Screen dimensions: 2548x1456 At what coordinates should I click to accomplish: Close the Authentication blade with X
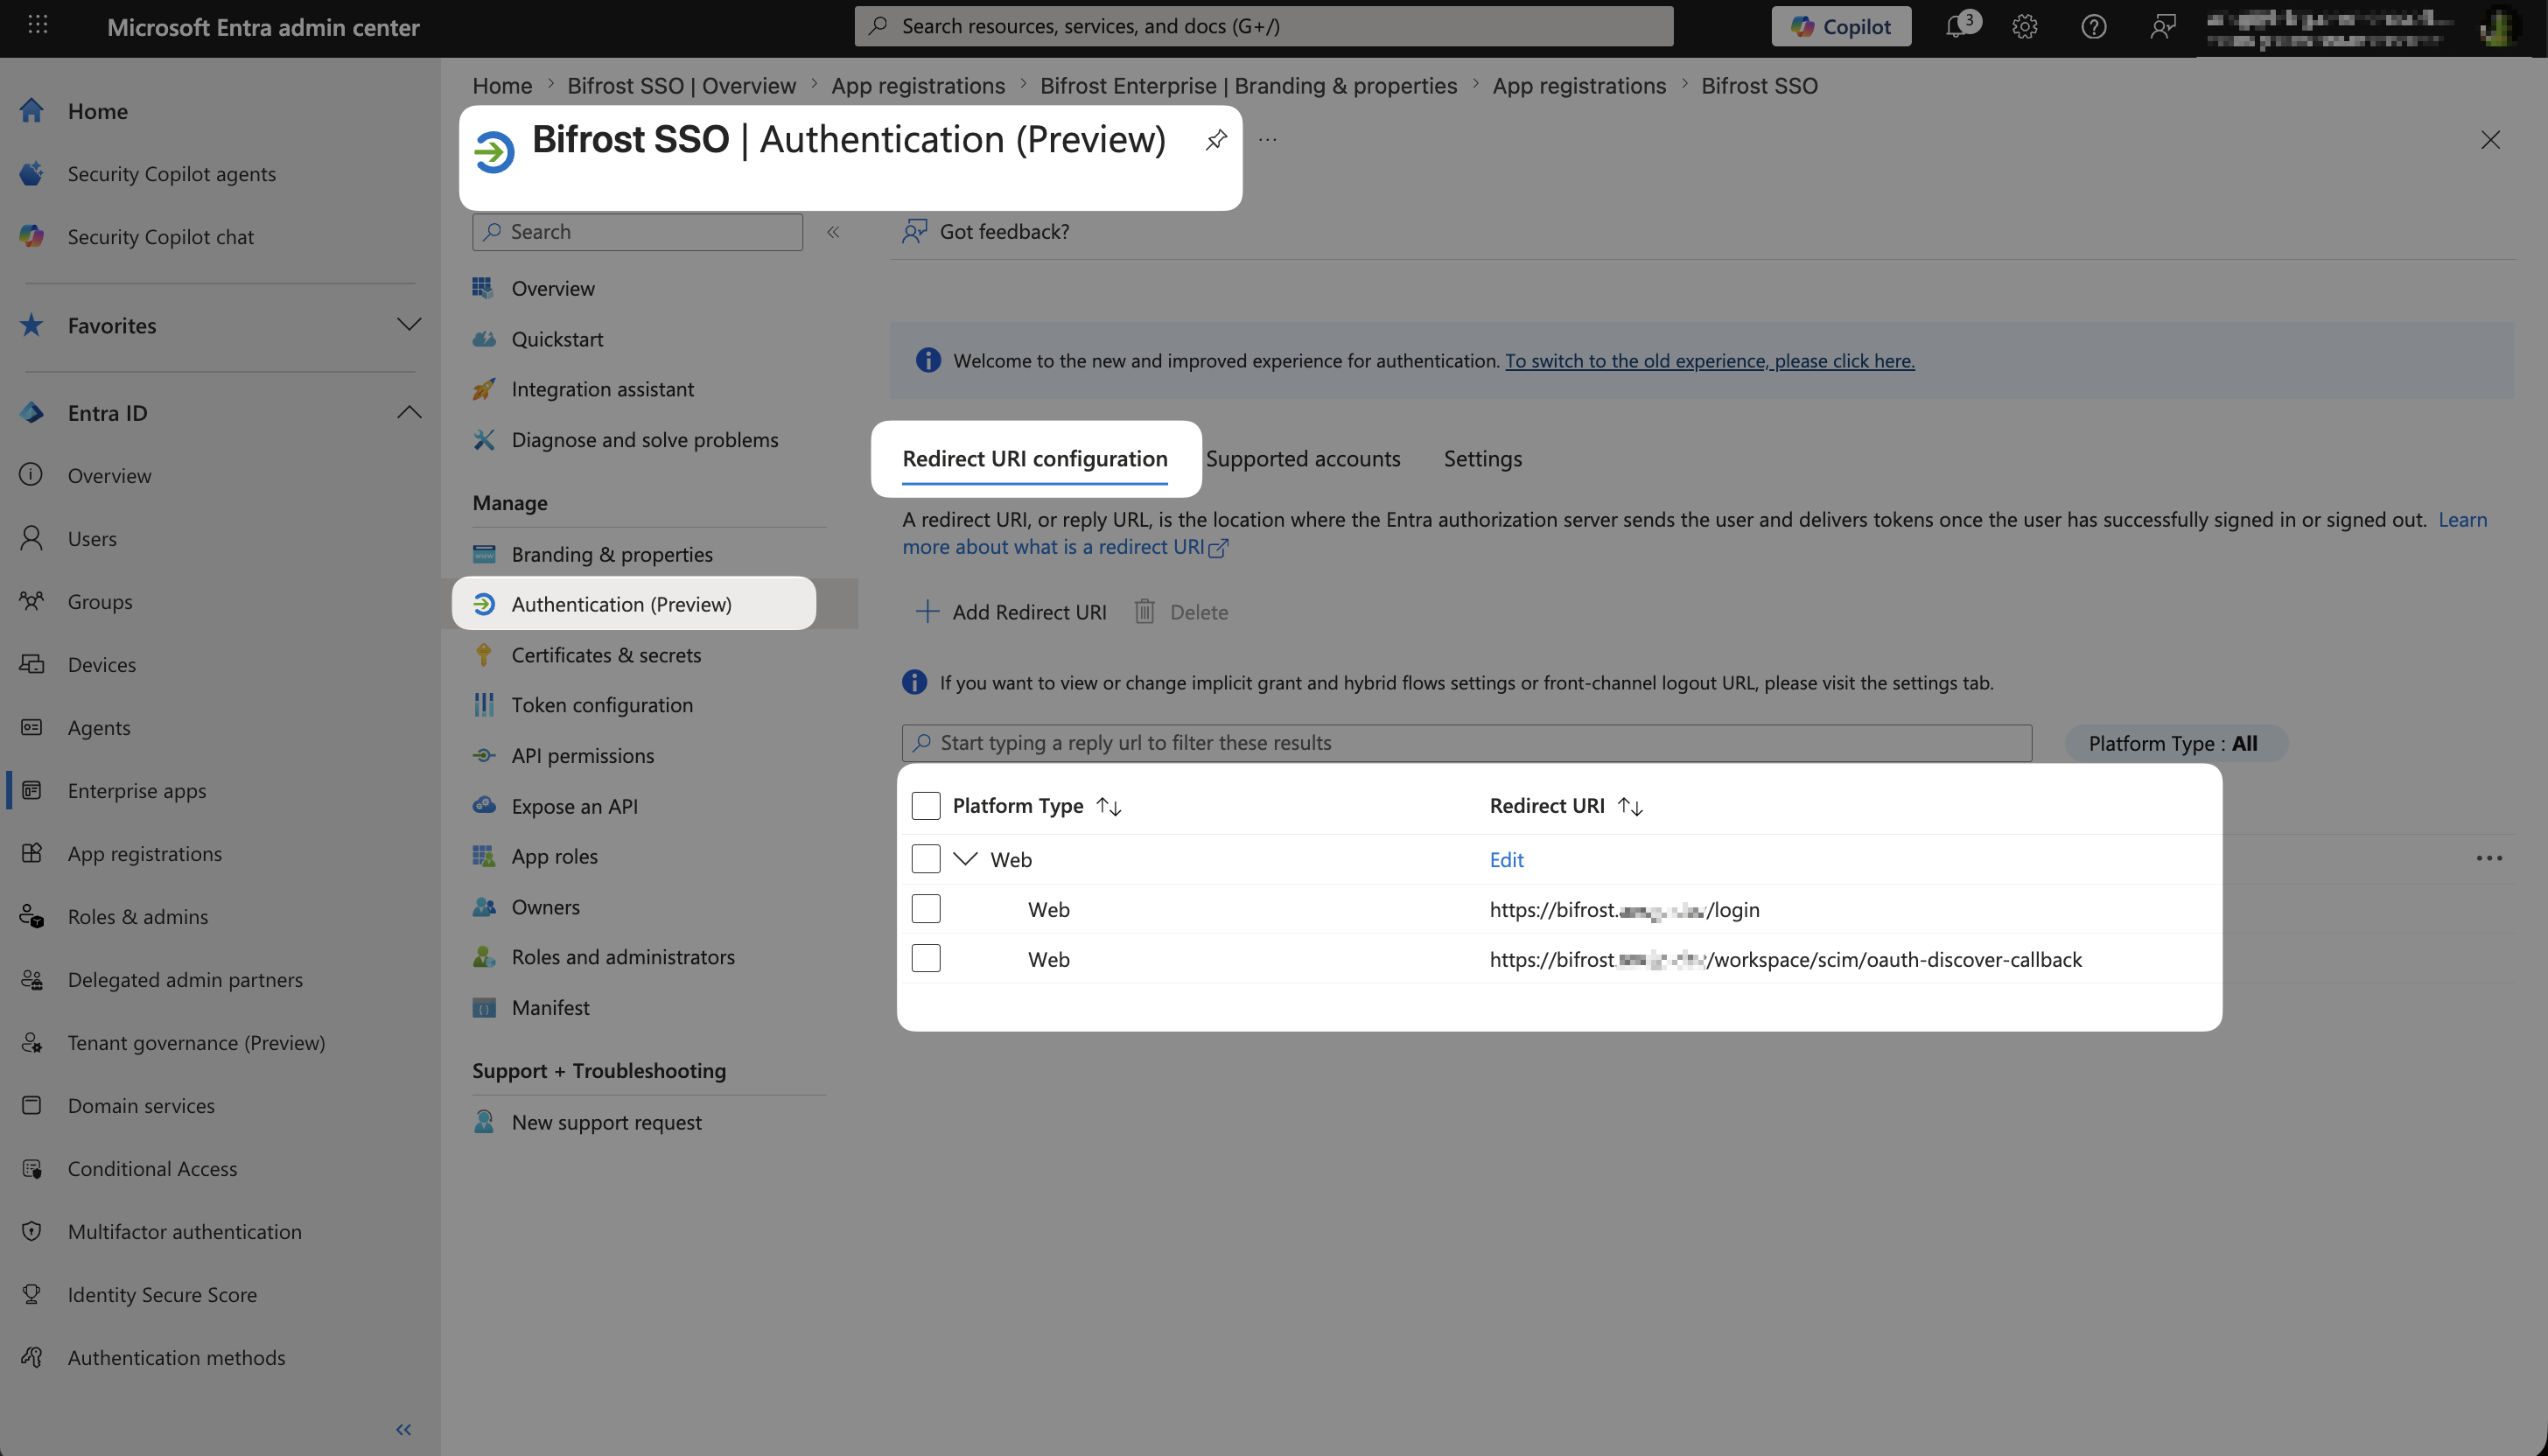point(2490,140)
